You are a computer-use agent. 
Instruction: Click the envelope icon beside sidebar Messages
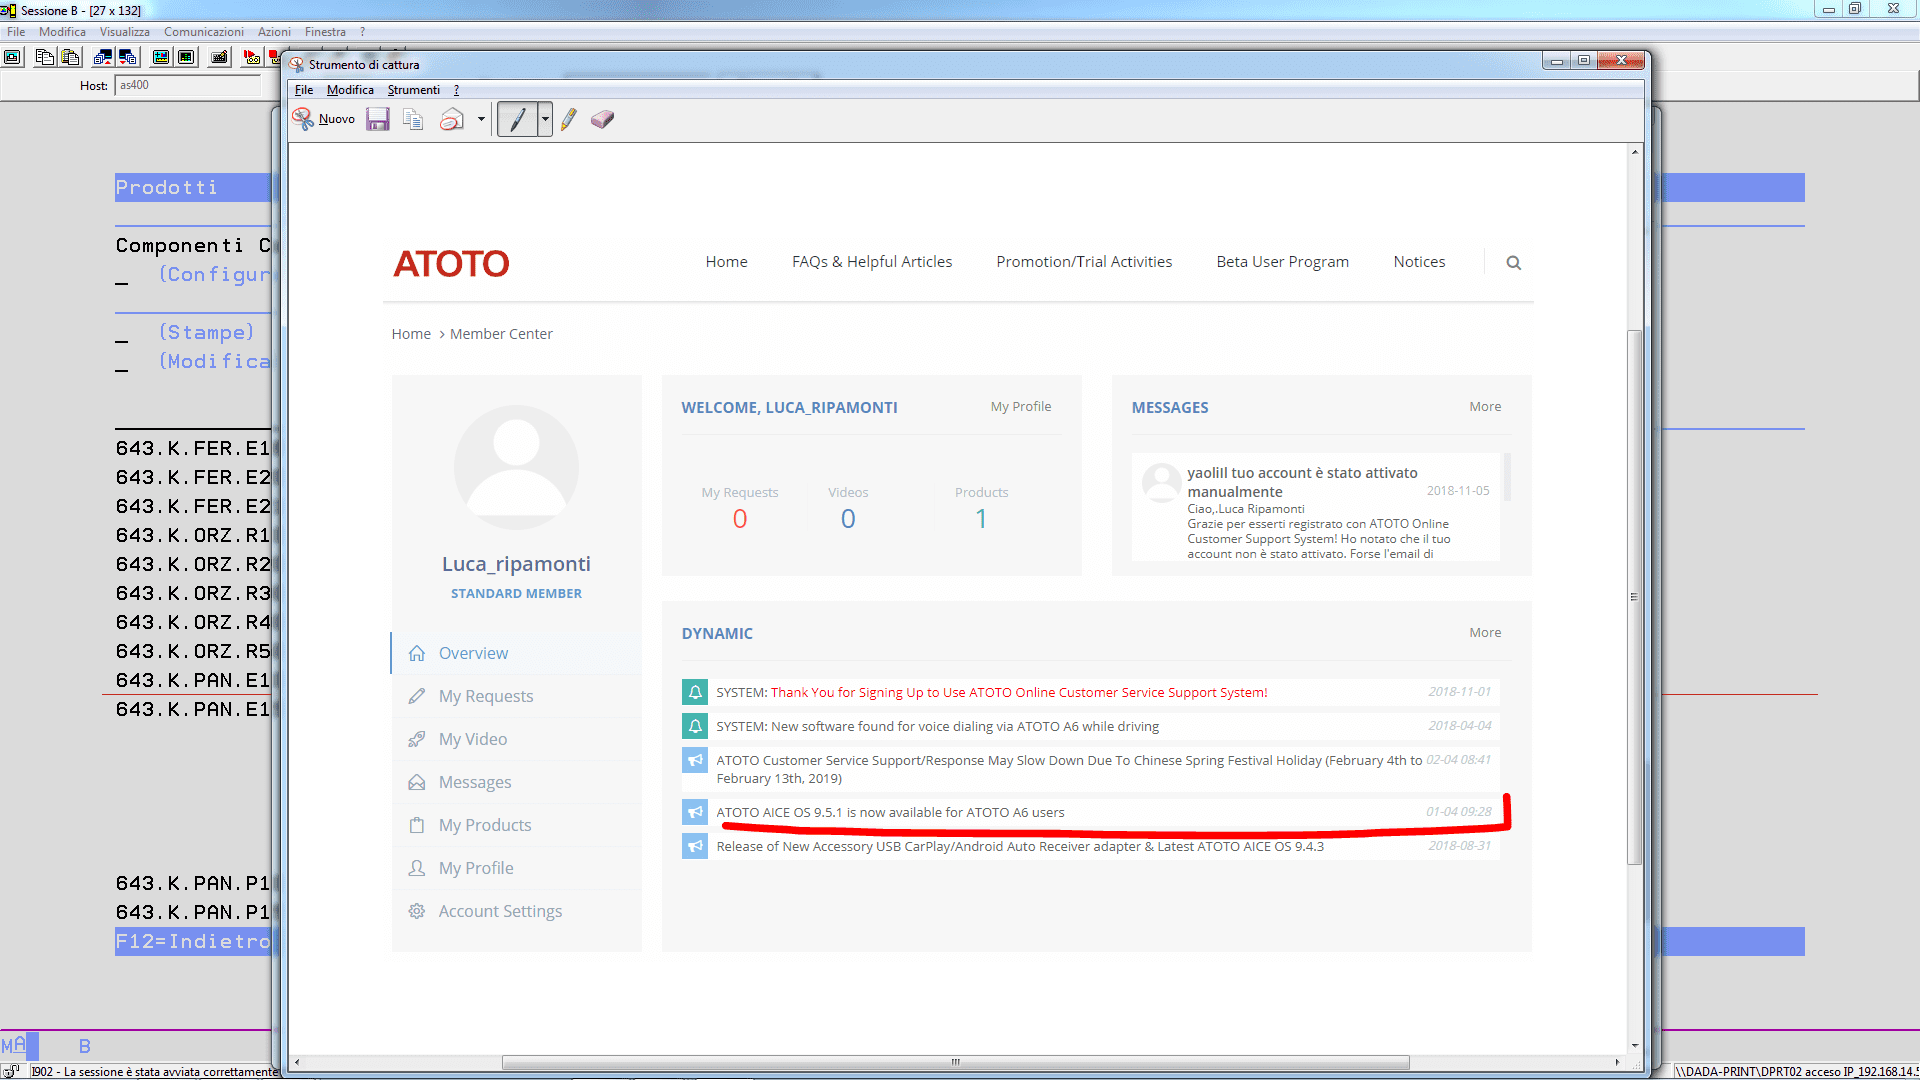(417, 782)
